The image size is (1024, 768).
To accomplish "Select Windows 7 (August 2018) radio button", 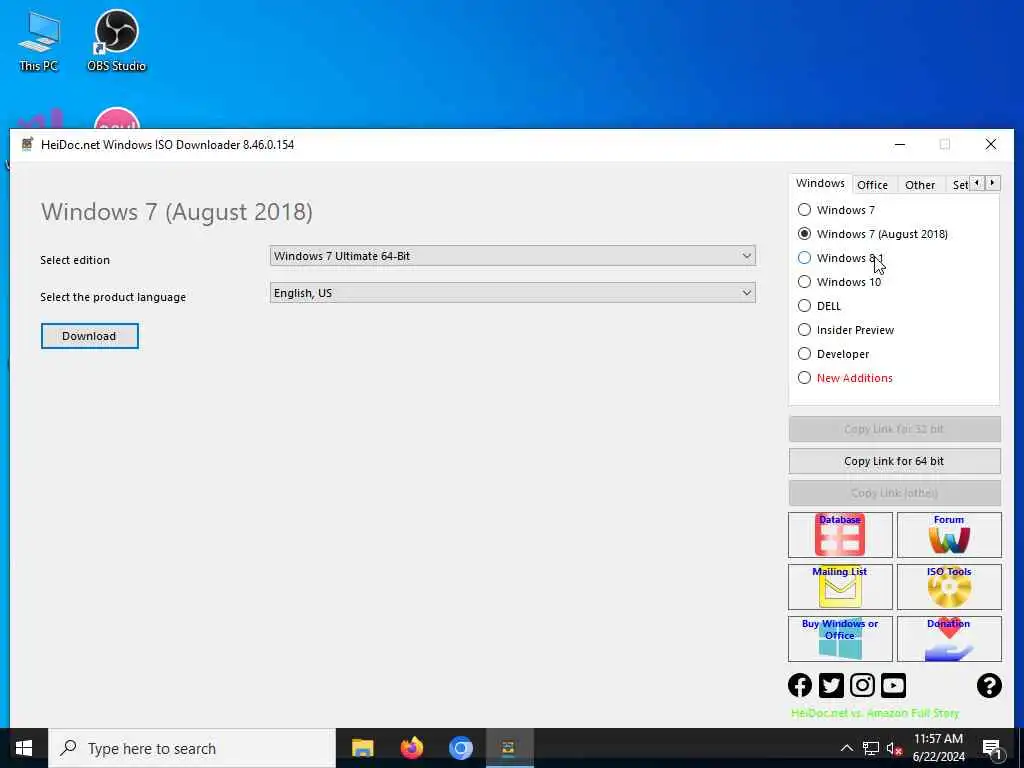I will click(x=805, y=234).
